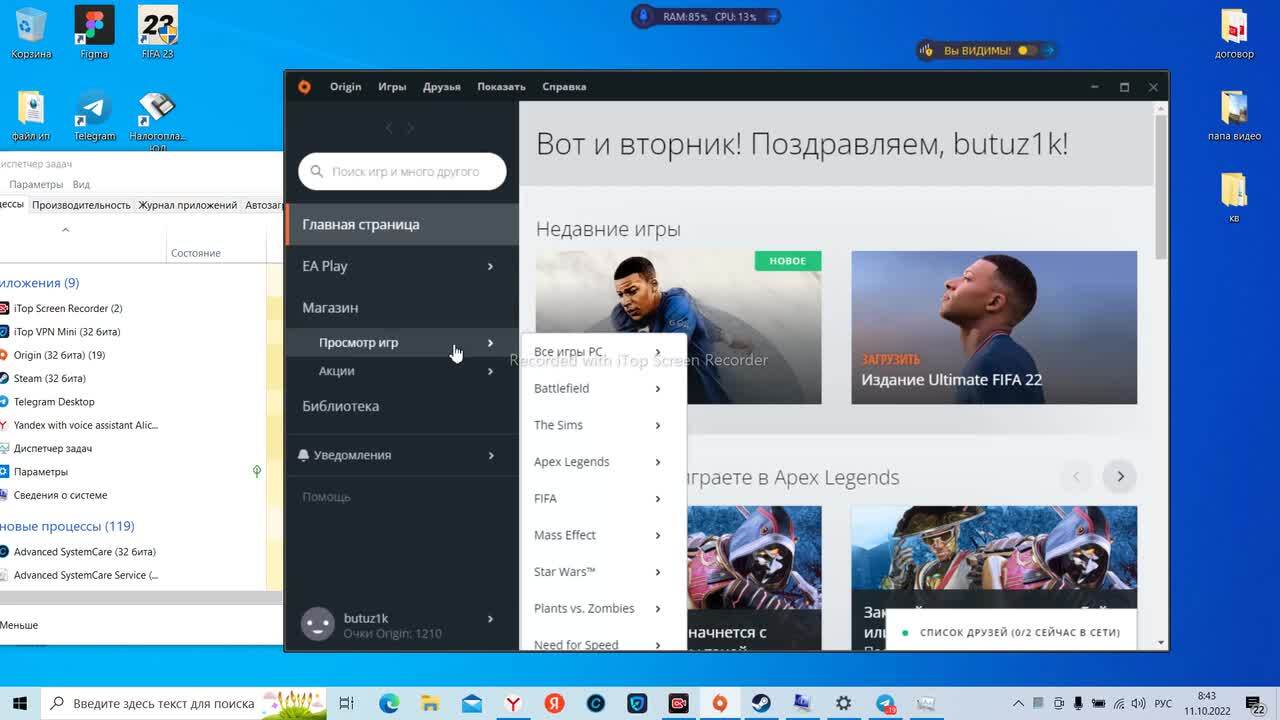This screenshot has width=1280, height=720.
Task: Open Yandex Browser from taskbar
Action: point(513,703)
